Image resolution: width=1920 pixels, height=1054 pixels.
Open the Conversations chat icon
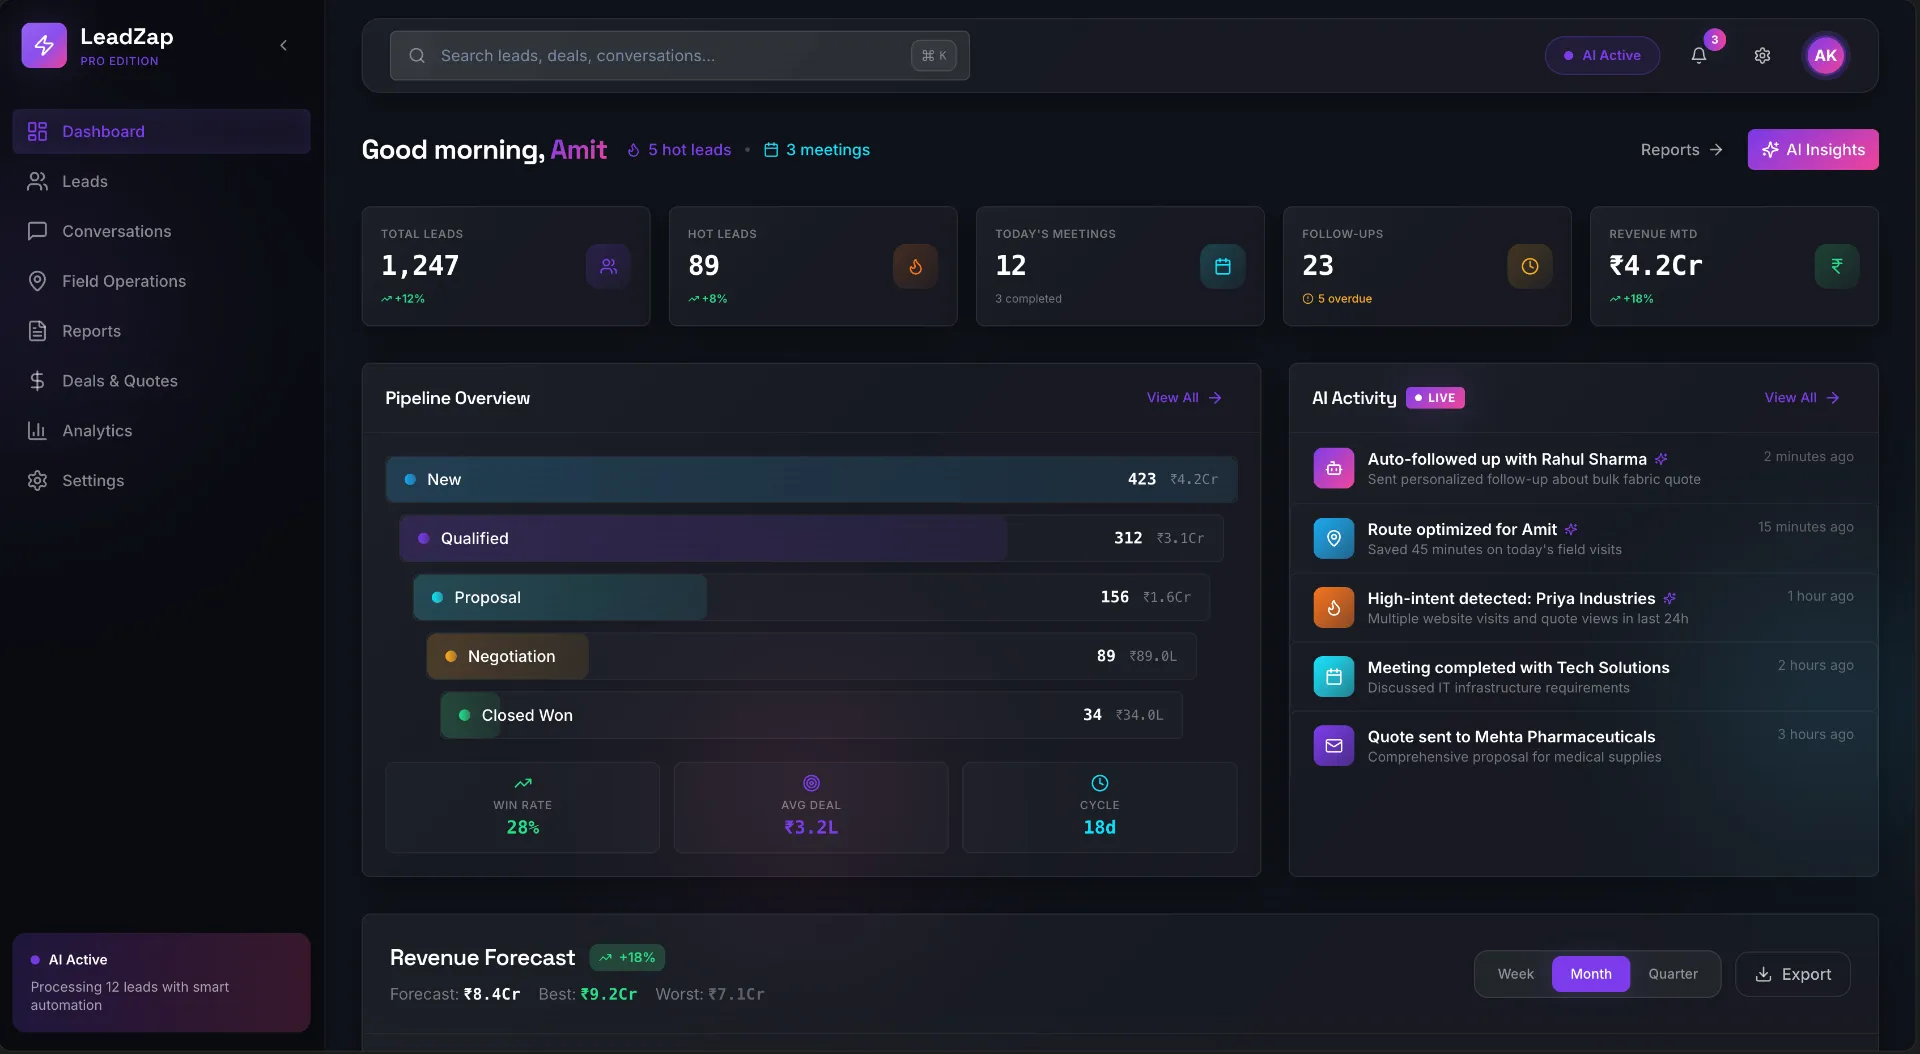tap(37, 231)
